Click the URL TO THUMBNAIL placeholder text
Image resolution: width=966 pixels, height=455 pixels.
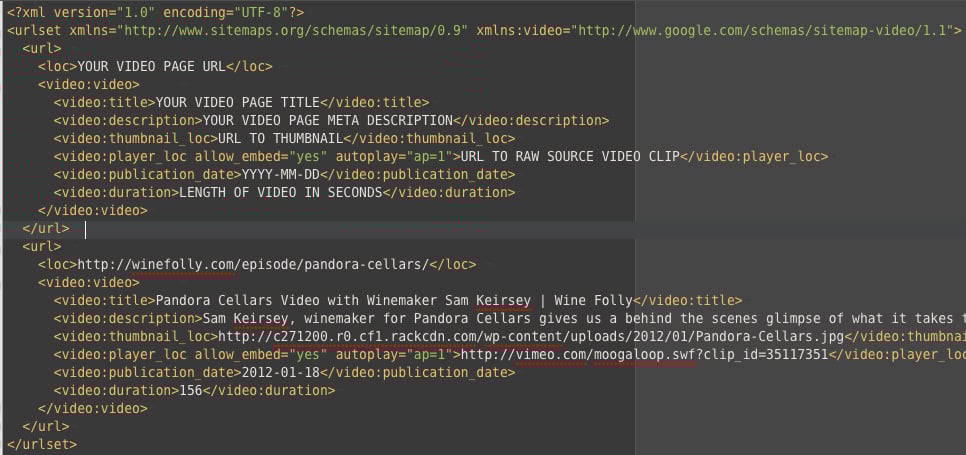click(x=281, y=138)
